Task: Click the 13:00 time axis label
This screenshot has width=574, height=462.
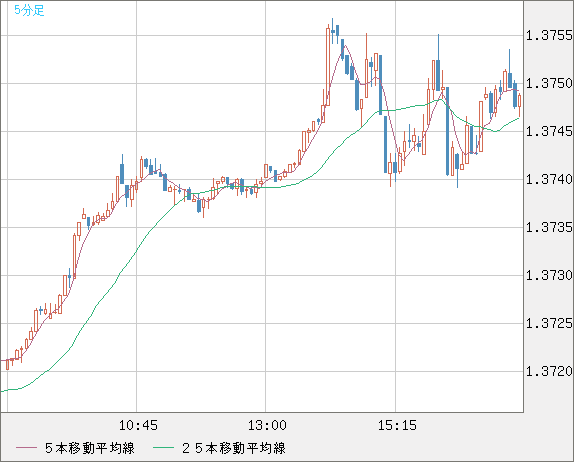Action: 267,425
